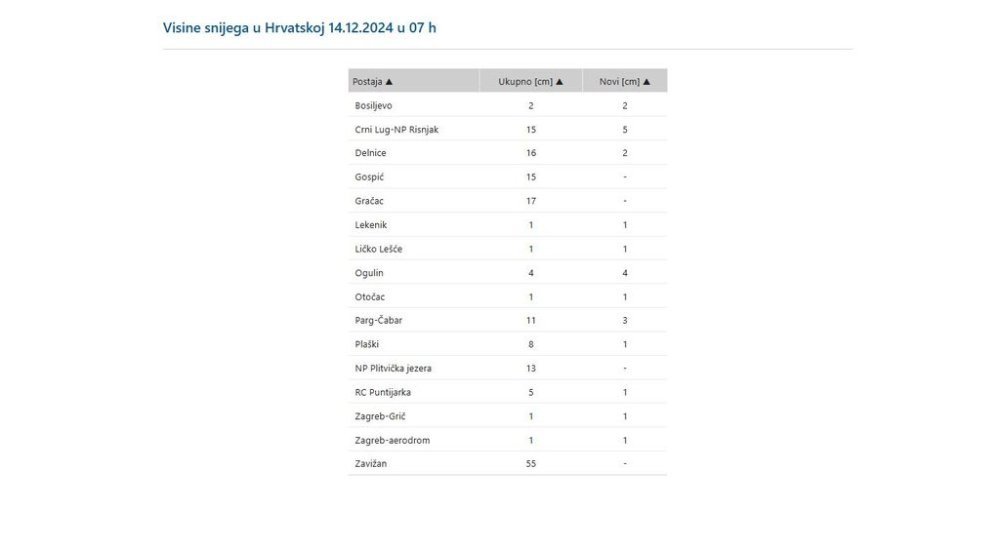Click the Ogulin station entry
Screen dimensions: 1000x548
pyautogui.click(x=369, y=273)
